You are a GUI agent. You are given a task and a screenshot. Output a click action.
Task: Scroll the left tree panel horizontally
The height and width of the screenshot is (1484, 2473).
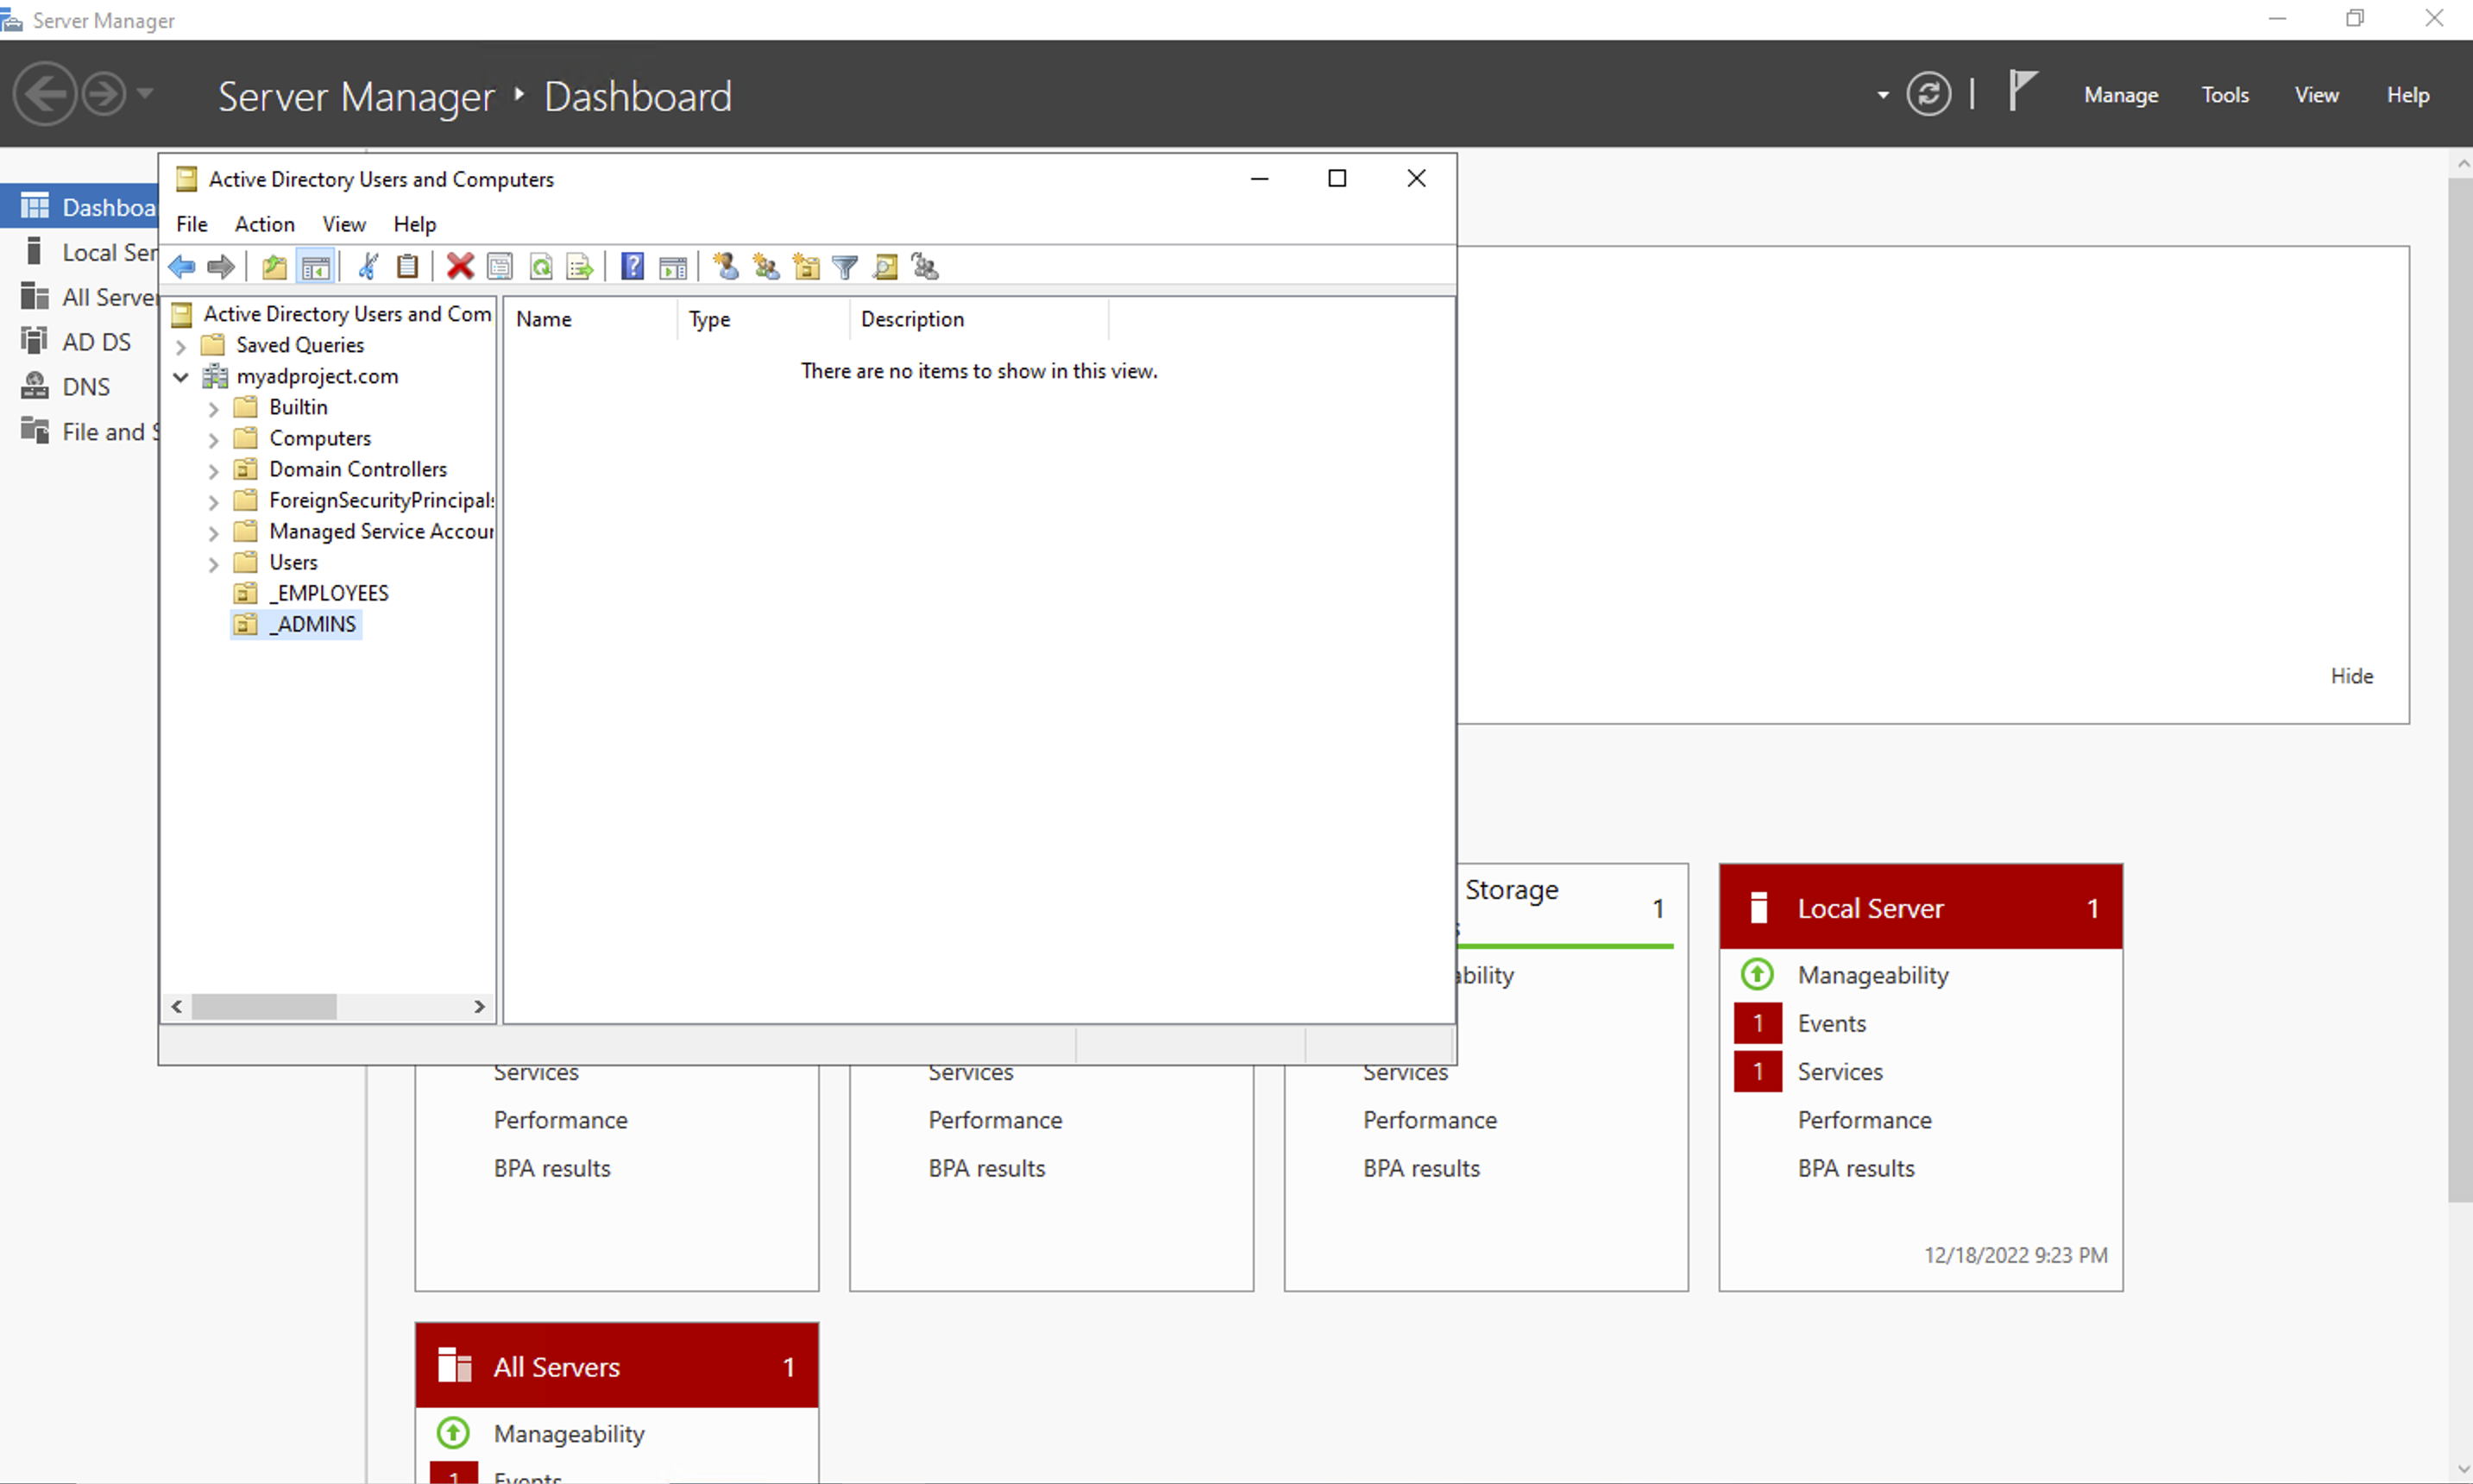265,1003
